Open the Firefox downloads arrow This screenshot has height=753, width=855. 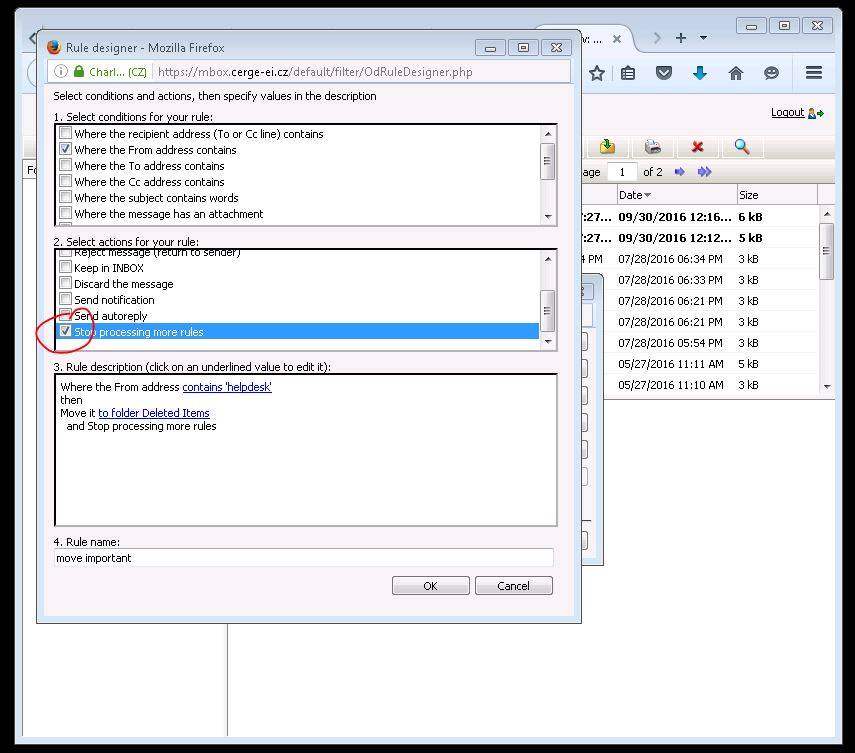tap(700, 73)
